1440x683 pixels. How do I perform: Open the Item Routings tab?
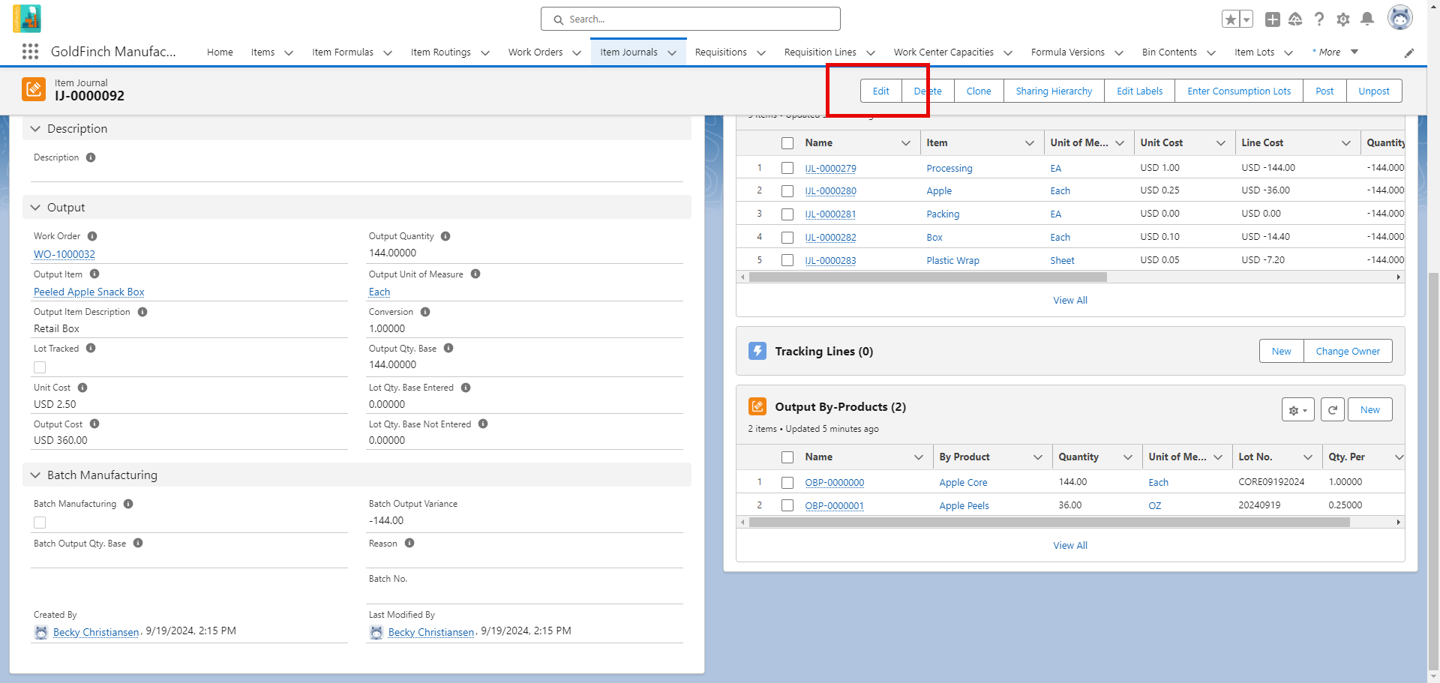(441, 52)
